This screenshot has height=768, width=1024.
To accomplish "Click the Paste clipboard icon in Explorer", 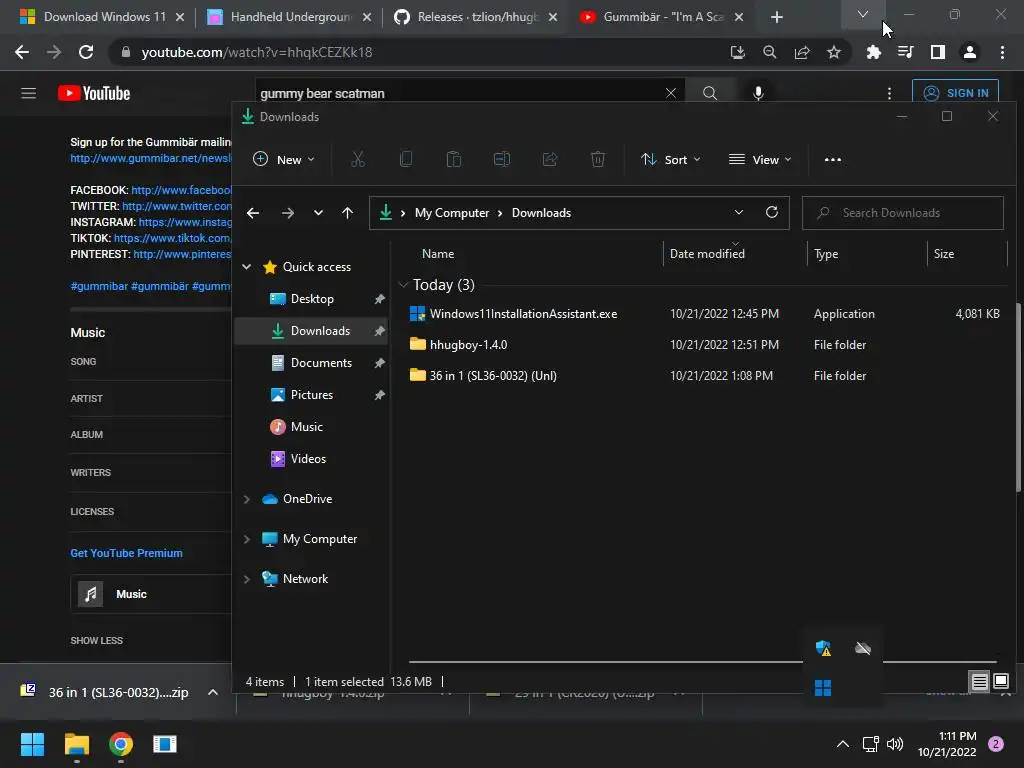I will [x=454, y=159].
